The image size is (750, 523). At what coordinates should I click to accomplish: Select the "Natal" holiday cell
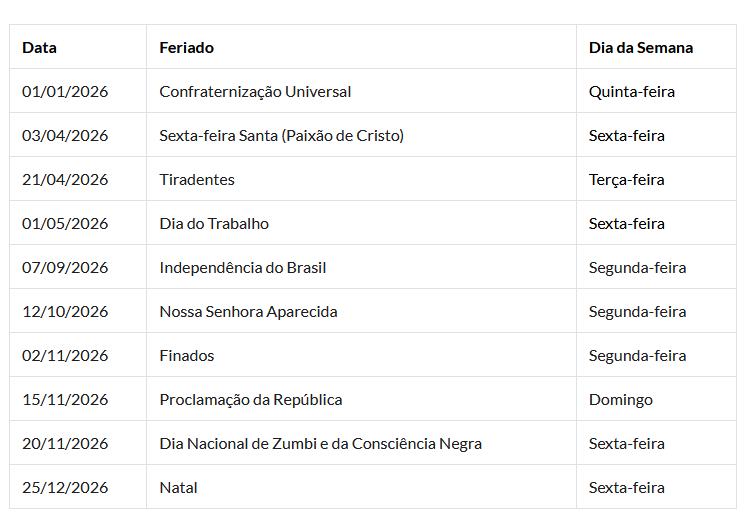178,488
